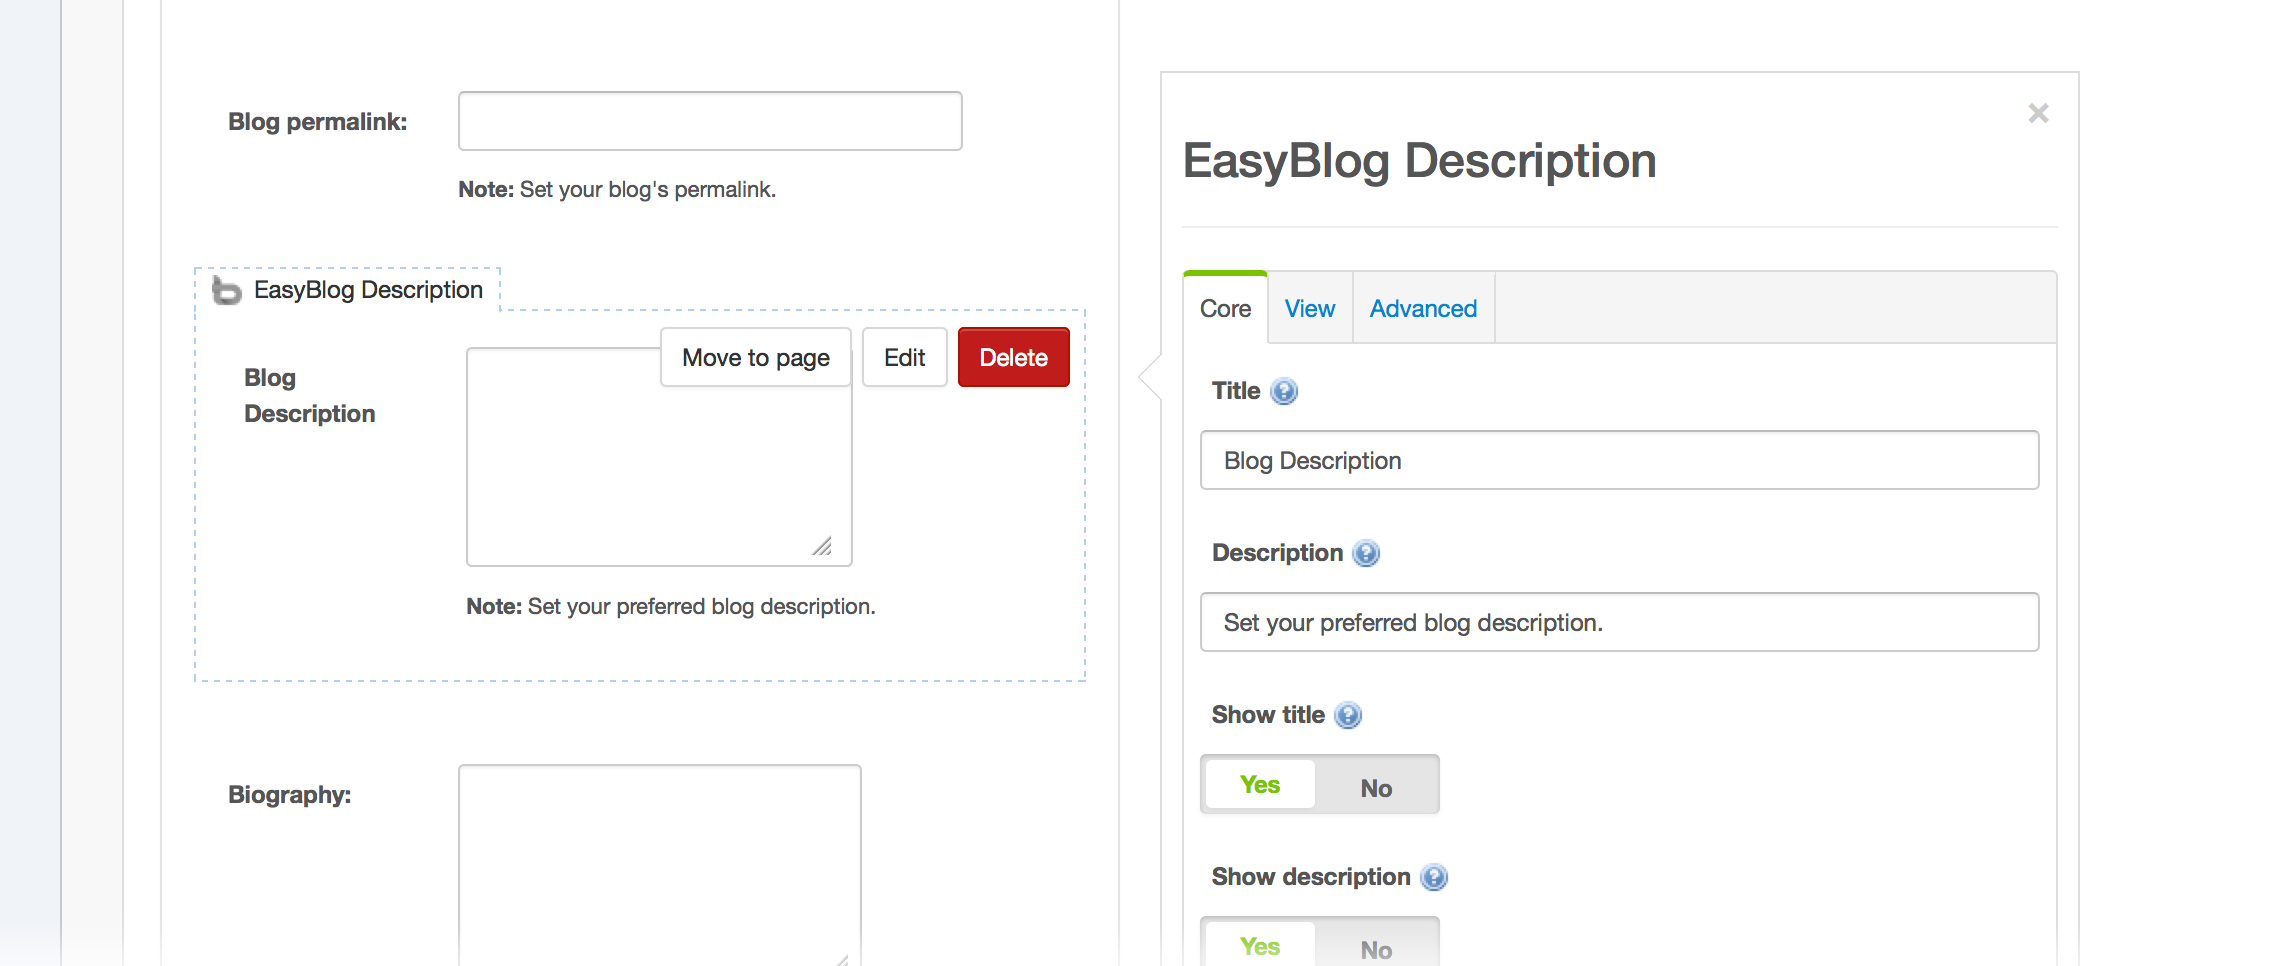Screen dimensions: 2284x966
Task: Click help icon next to Title label
Action: (x=1284, y=391)
